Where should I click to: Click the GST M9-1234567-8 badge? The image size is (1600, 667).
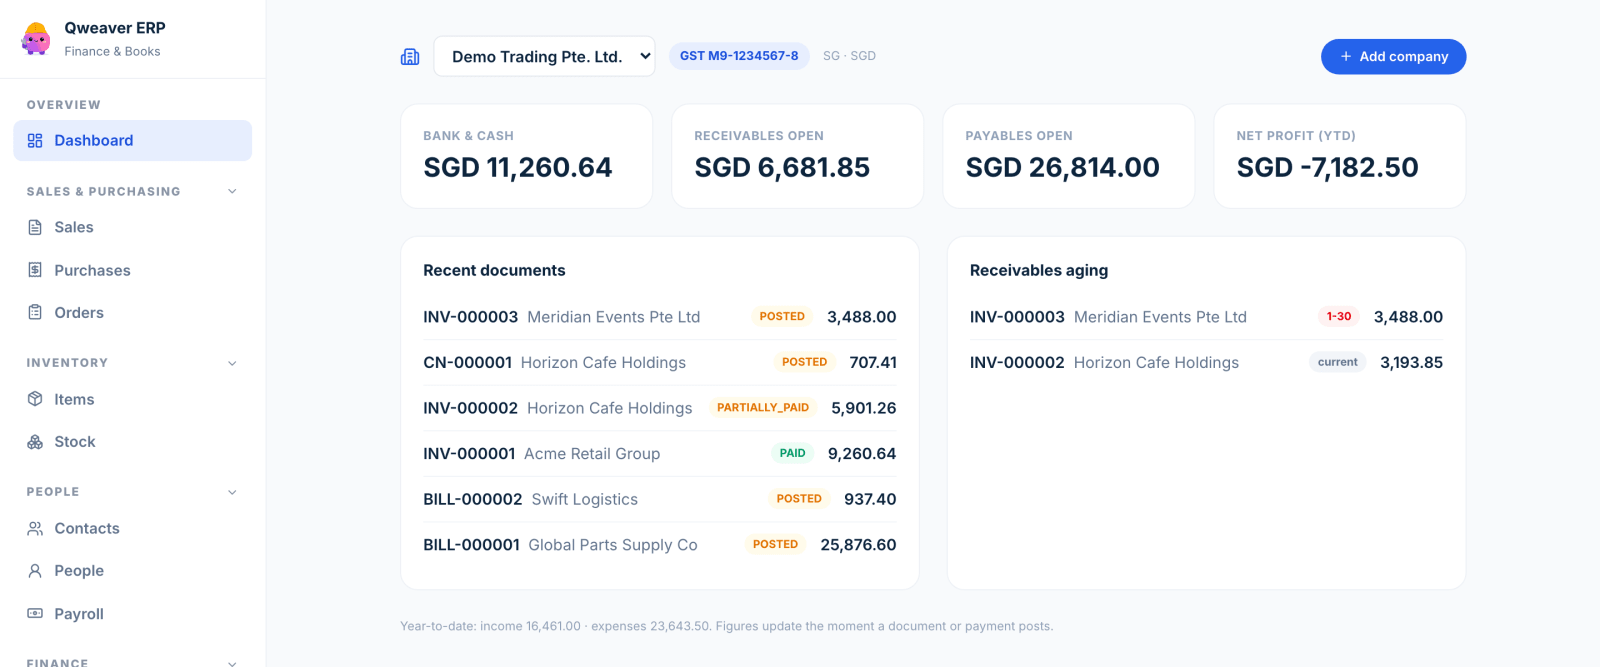click(739, 56)
